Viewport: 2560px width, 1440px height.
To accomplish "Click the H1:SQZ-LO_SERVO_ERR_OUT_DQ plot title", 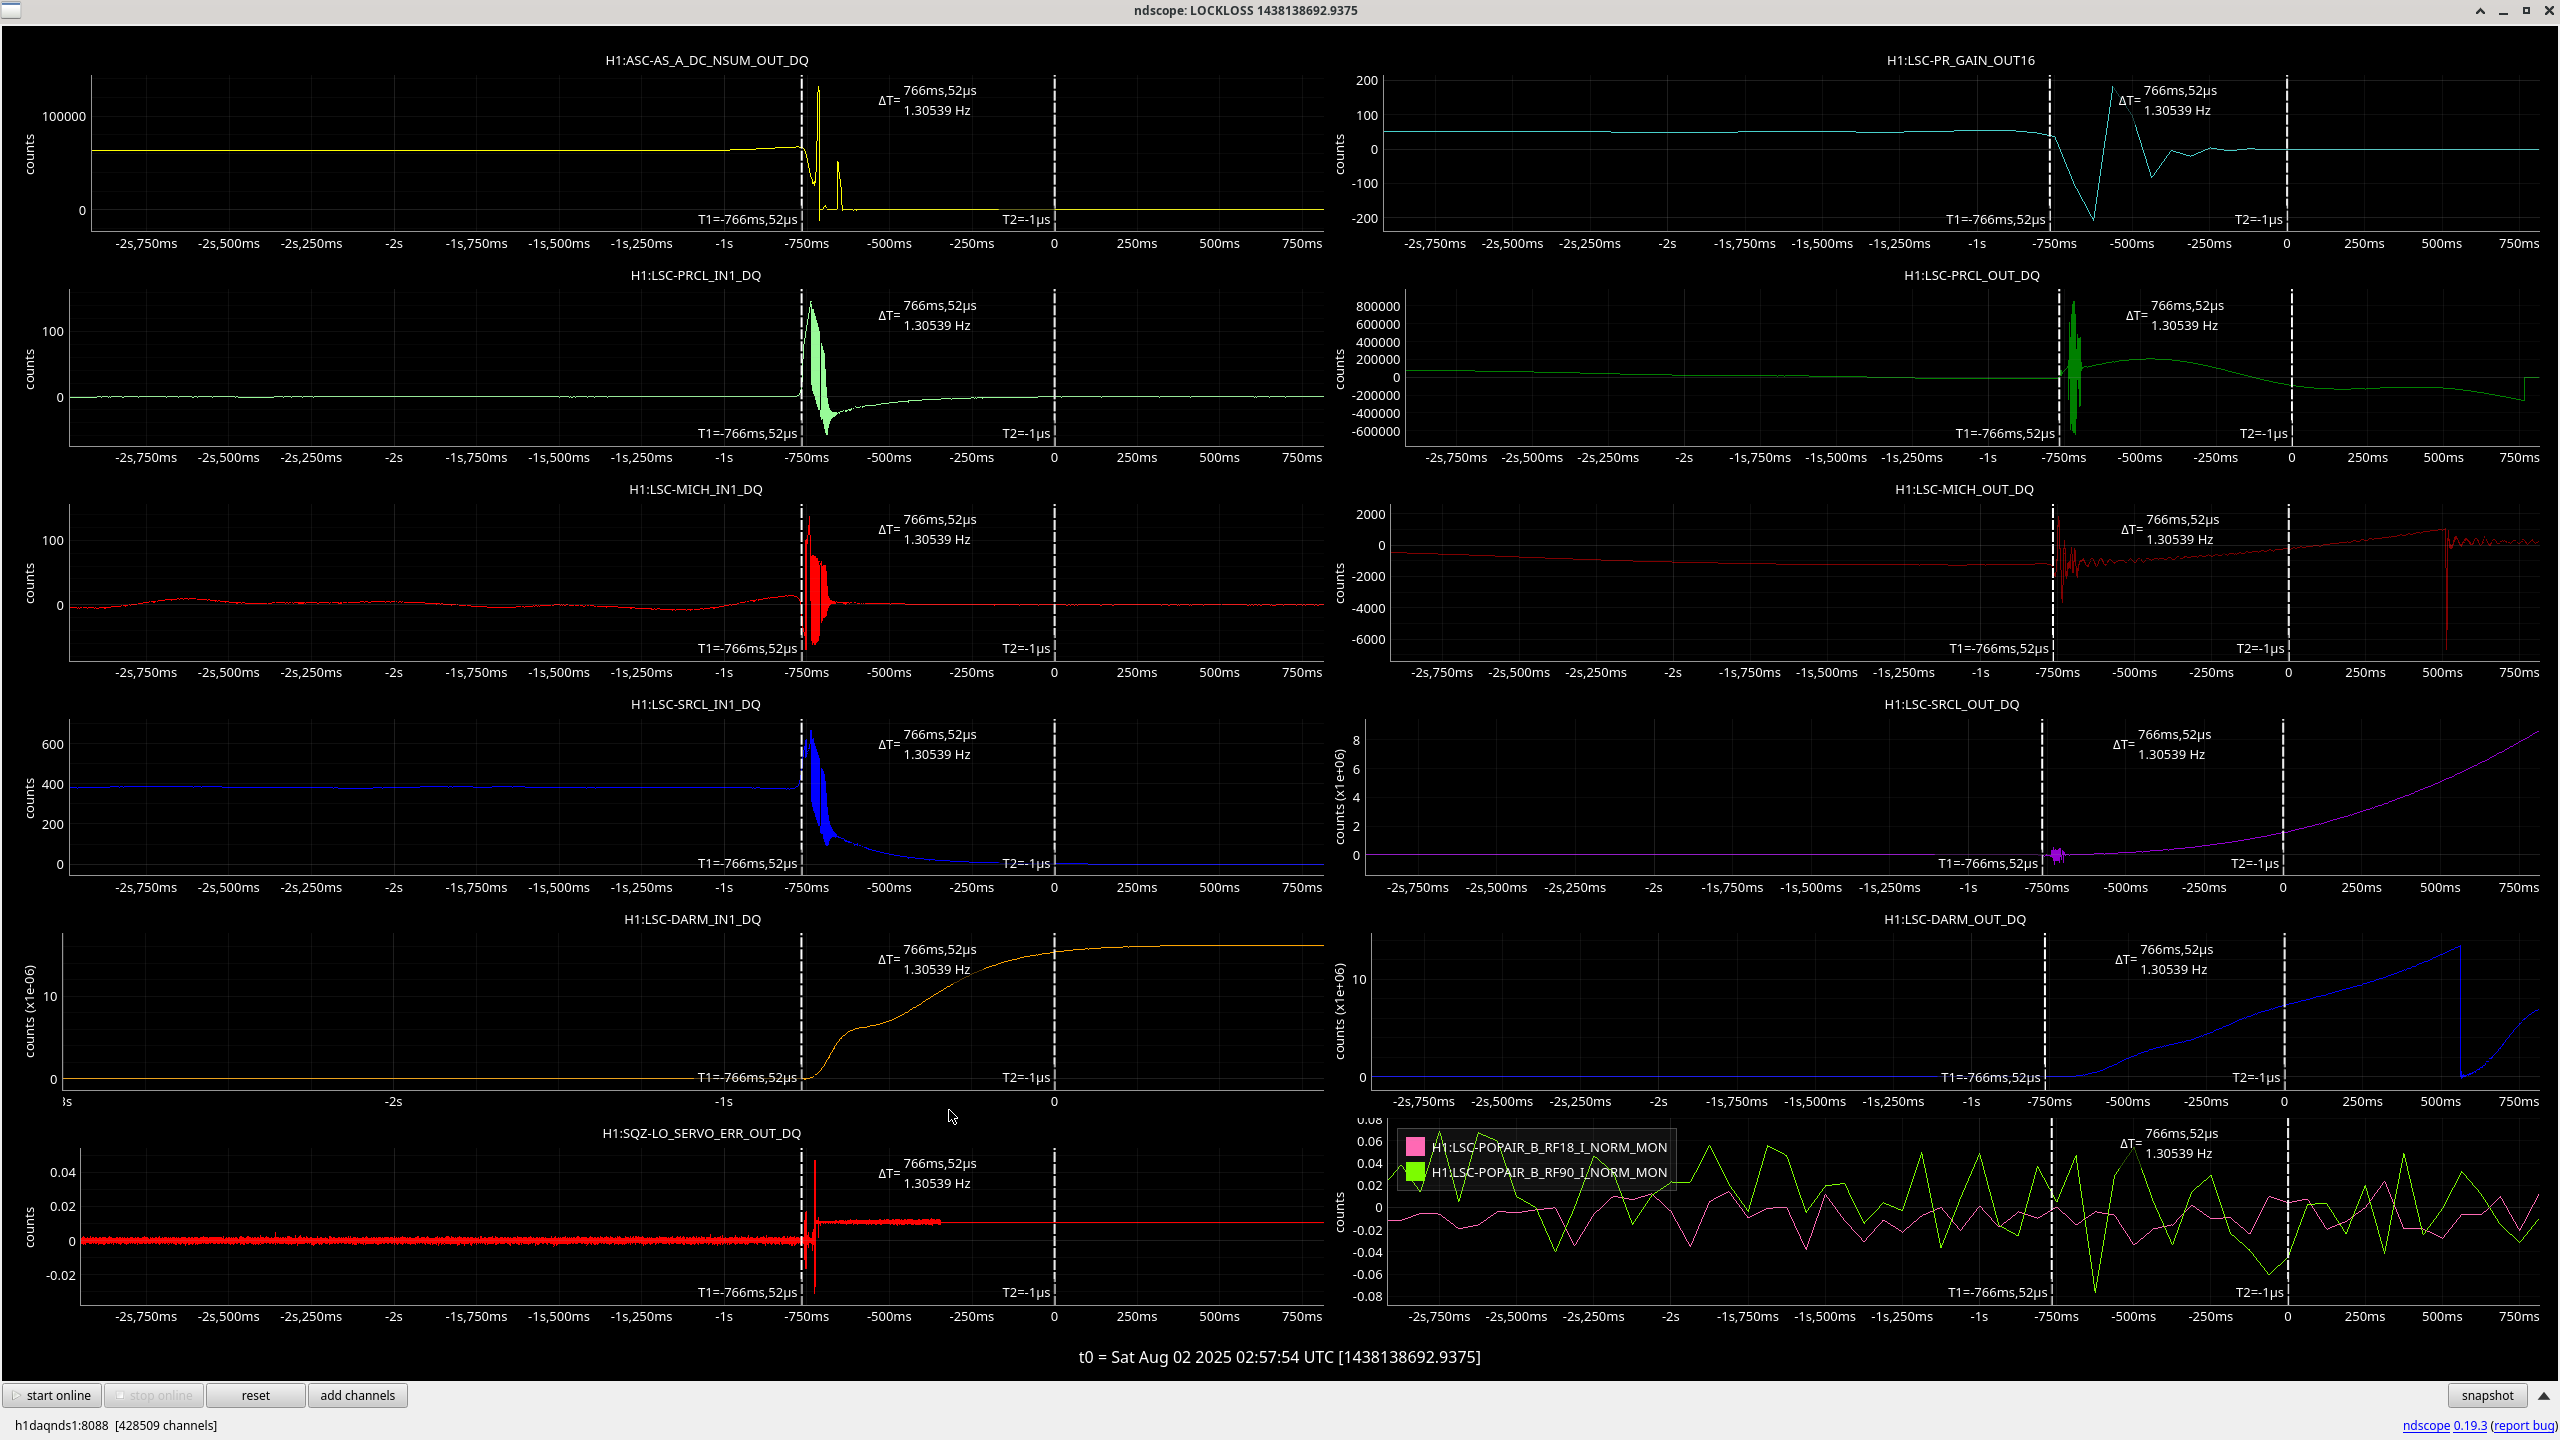I will point(702,1133).
